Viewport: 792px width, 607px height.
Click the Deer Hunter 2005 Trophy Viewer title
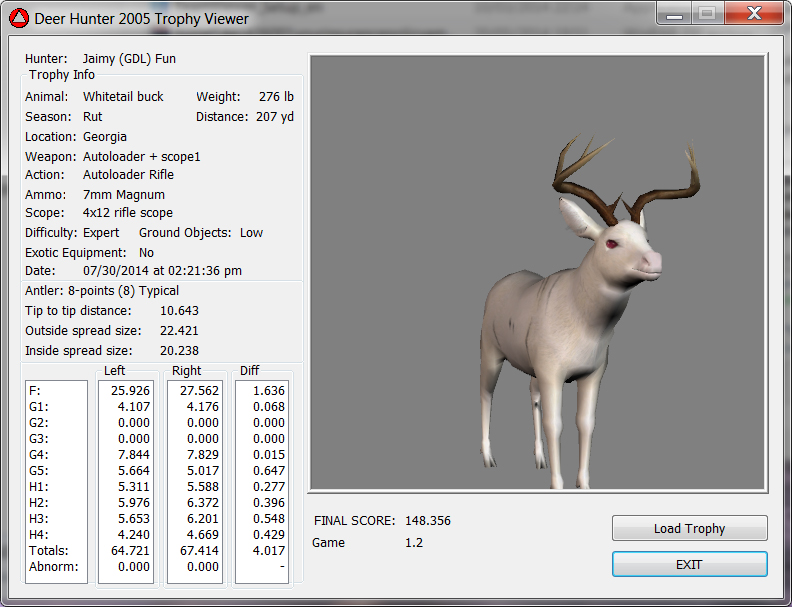click(142, 18)
